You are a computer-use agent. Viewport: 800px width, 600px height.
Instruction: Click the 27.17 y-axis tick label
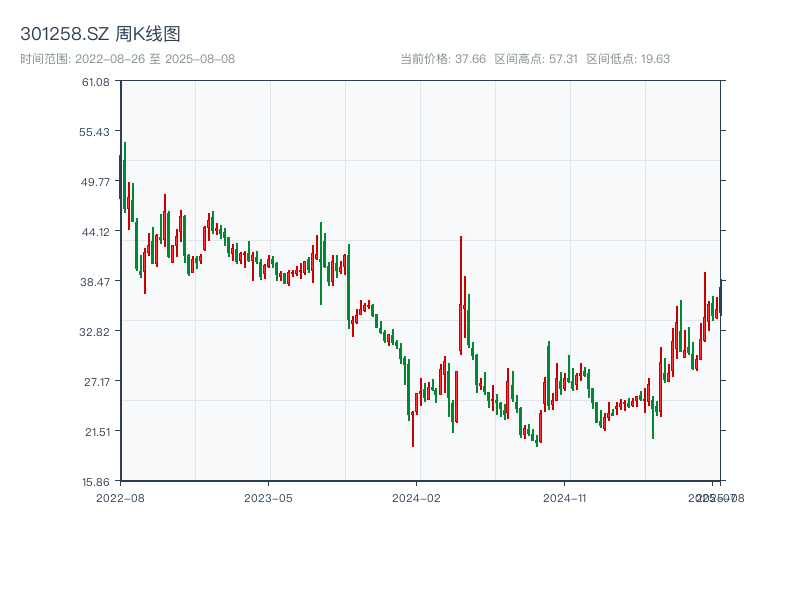point(96,381)
